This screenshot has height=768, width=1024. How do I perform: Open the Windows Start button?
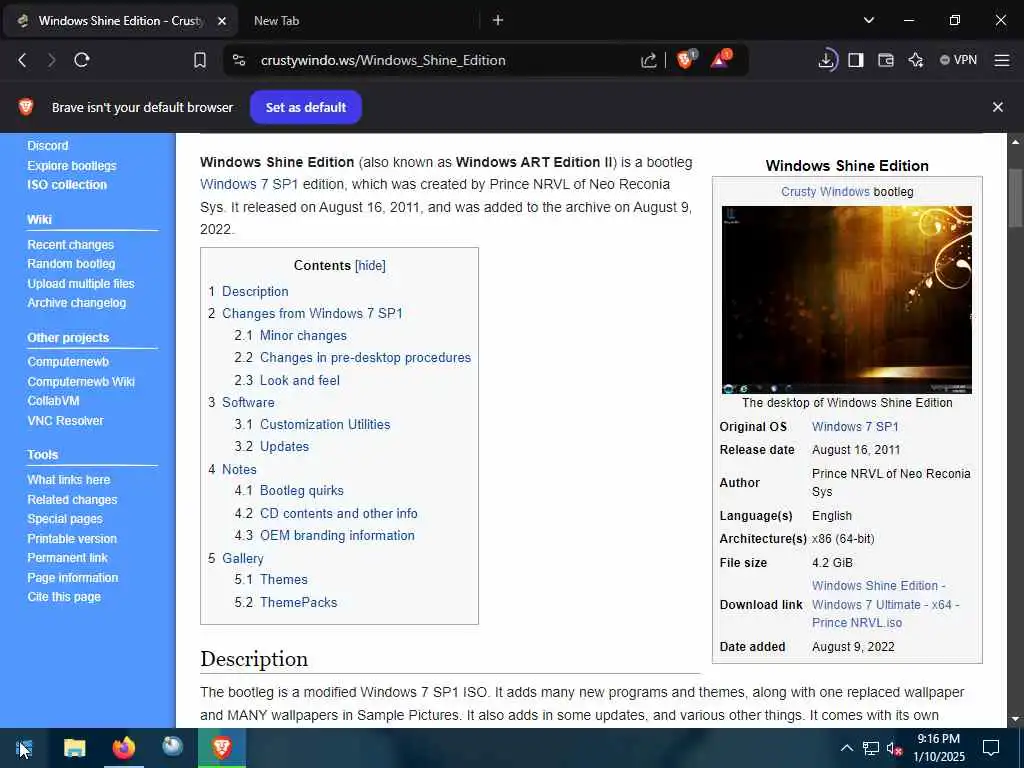click(x=24, y=748)
